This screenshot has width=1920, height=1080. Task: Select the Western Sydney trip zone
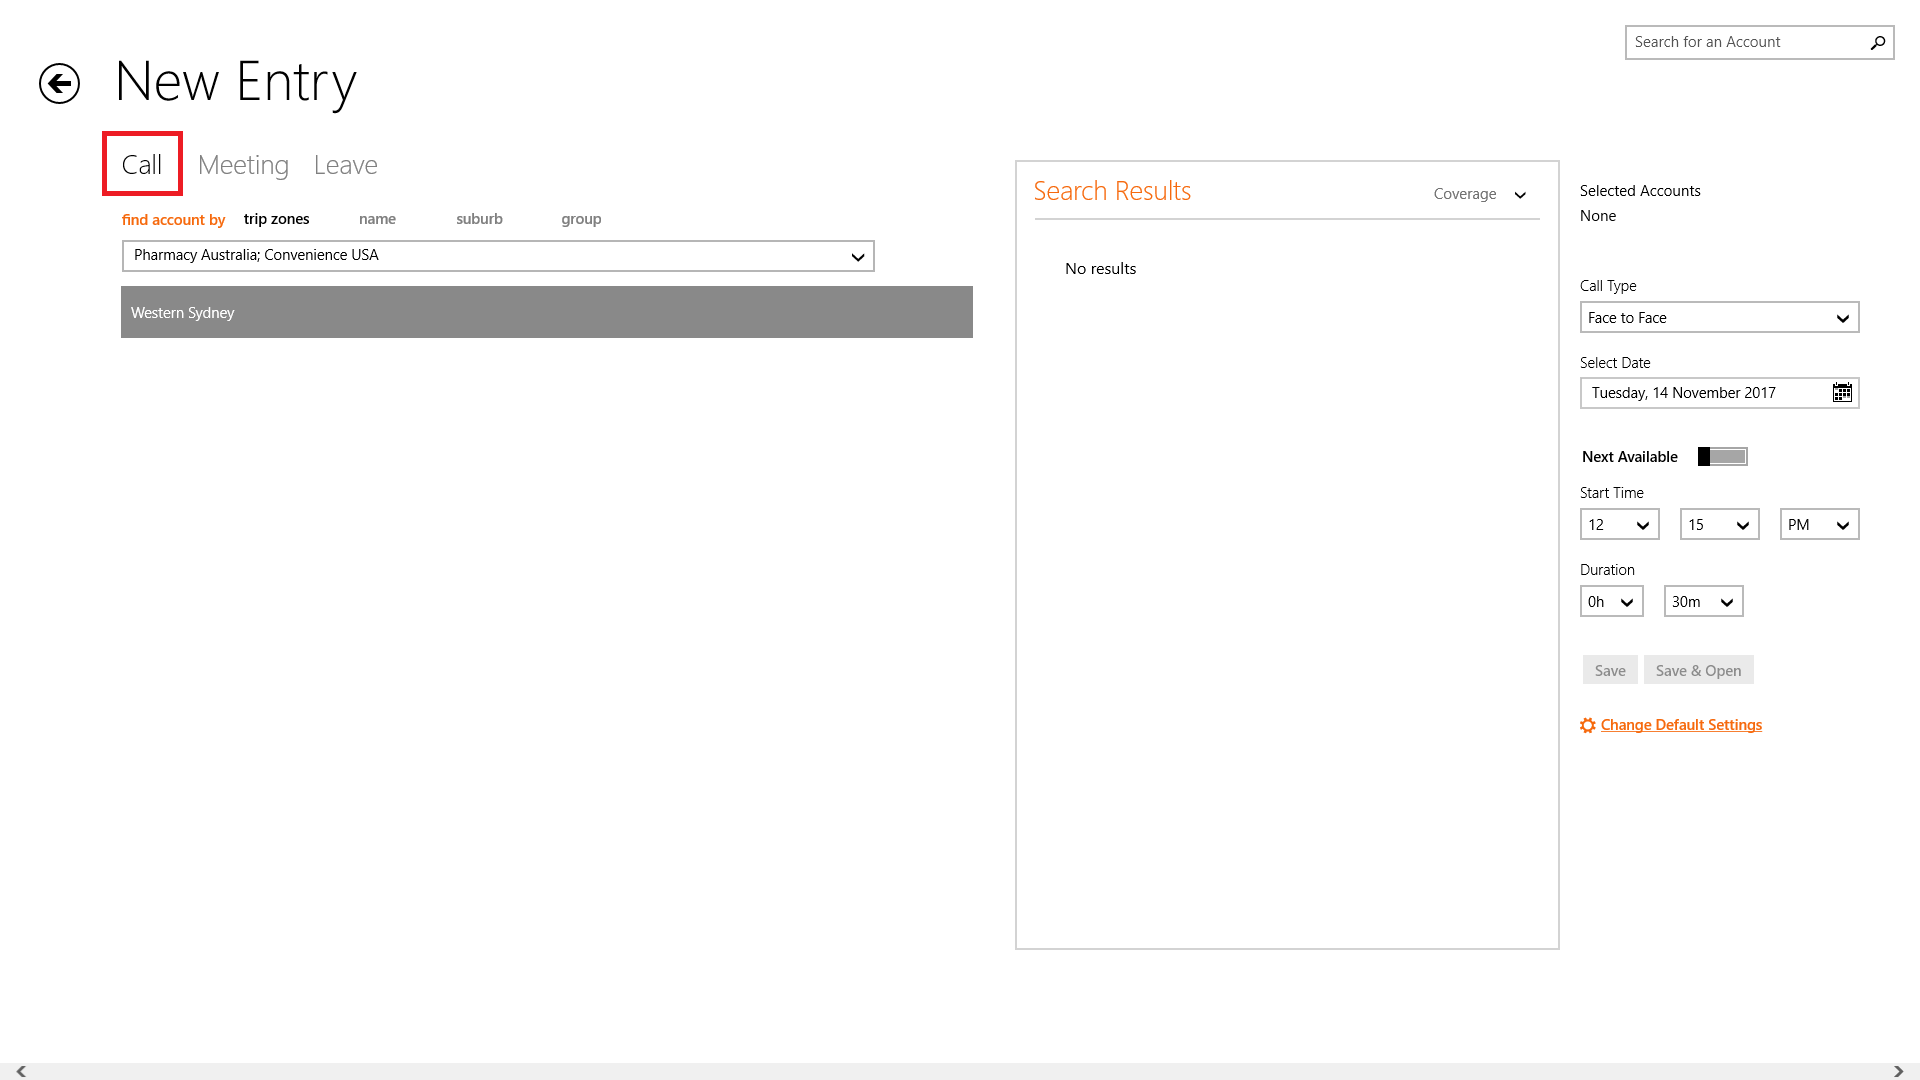click(x=546, y=313)
